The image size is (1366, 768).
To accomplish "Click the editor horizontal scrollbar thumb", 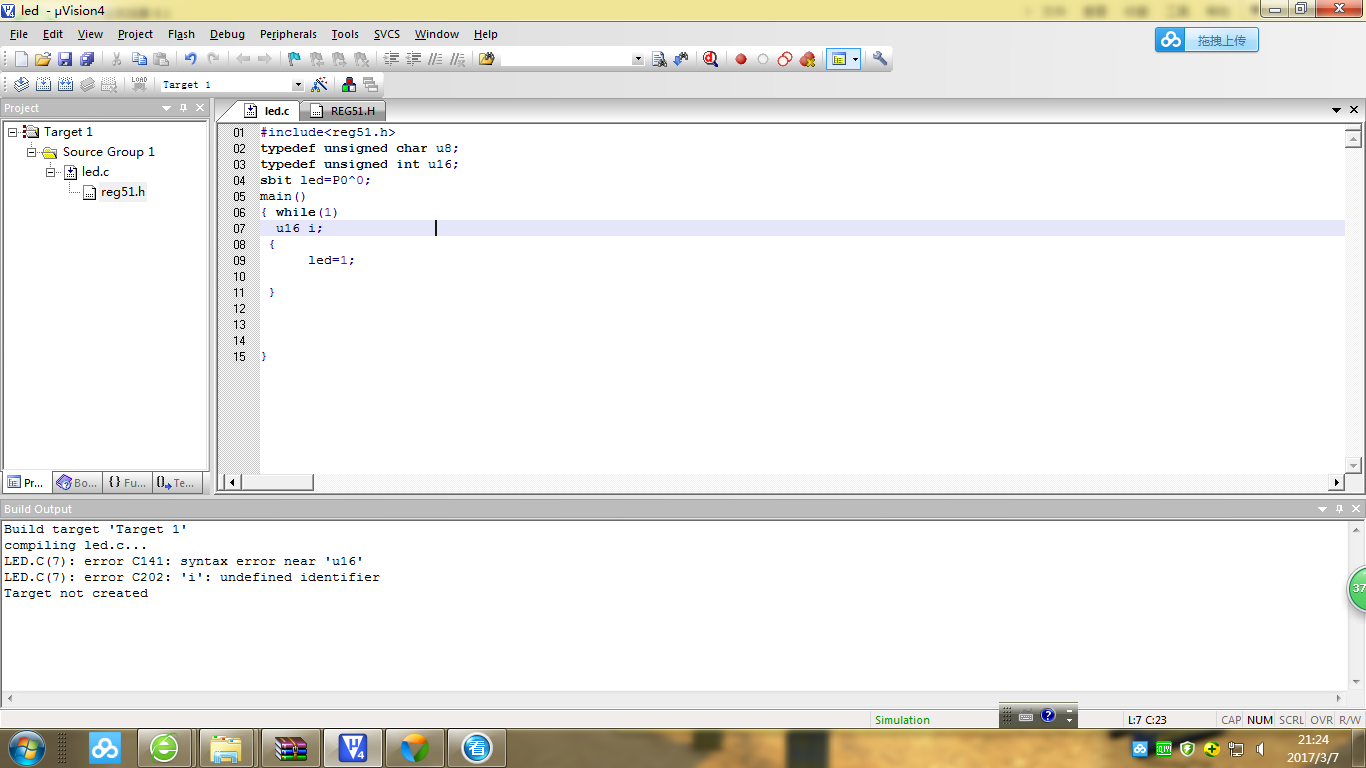I will (x=277, y=482).
